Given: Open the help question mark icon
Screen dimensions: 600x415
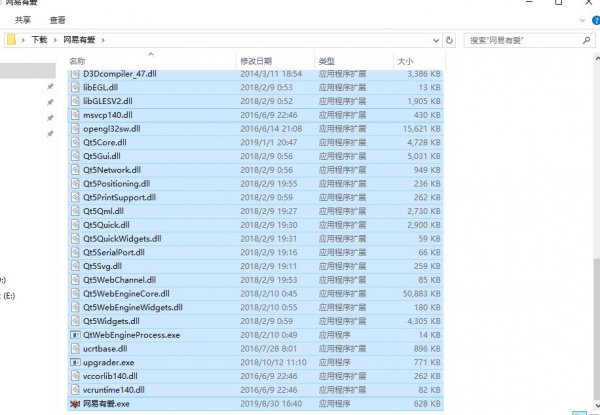Looking at the screenshot, I should coord(596,20).
